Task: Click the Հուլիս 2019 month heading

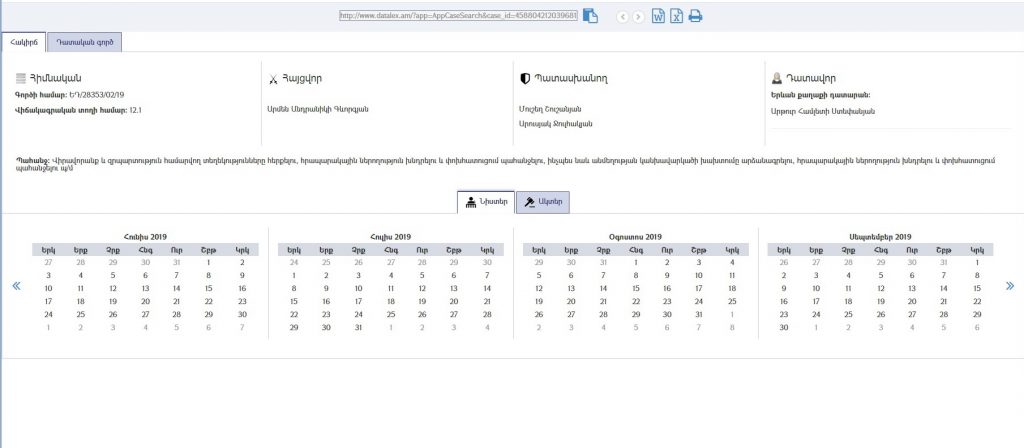Action: 391,237
